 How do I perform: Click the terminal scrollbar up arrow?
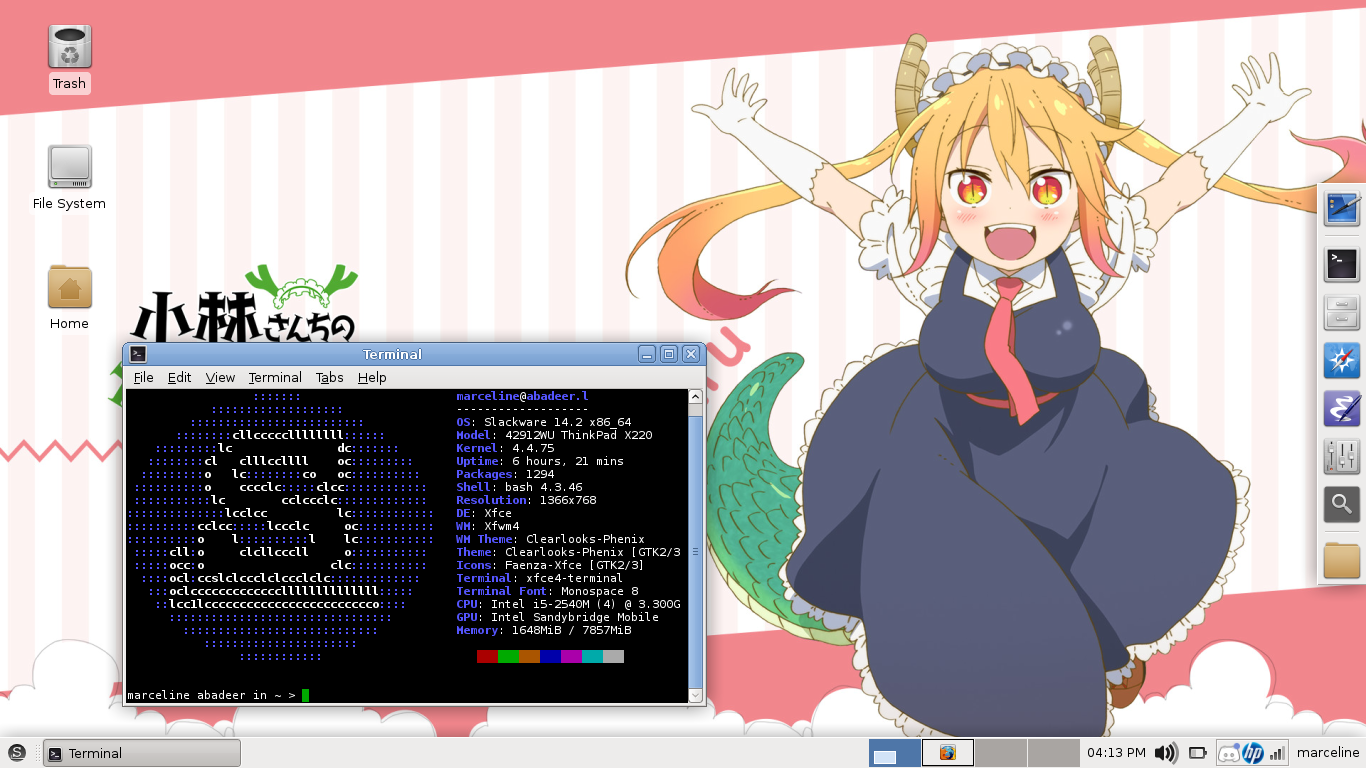coord(696,397)
